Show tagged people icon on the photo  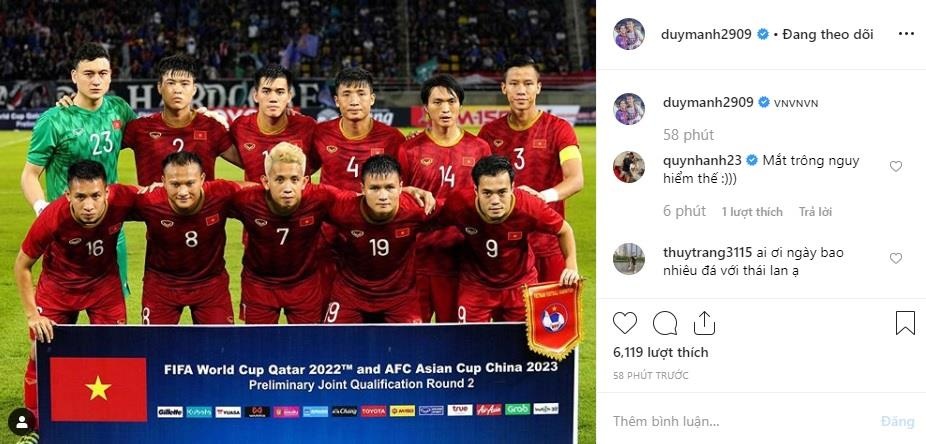tap(22, 422)
